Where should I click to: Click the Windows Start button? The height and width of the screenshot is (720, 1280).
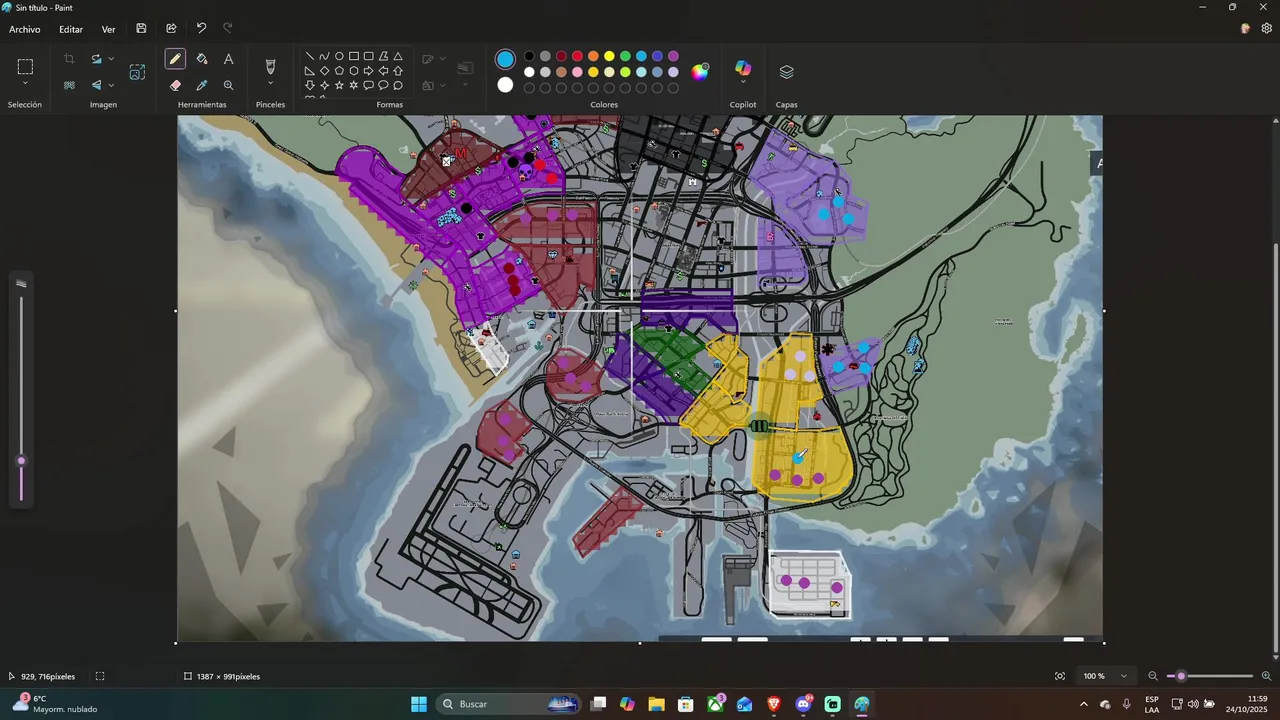[419, 704]
